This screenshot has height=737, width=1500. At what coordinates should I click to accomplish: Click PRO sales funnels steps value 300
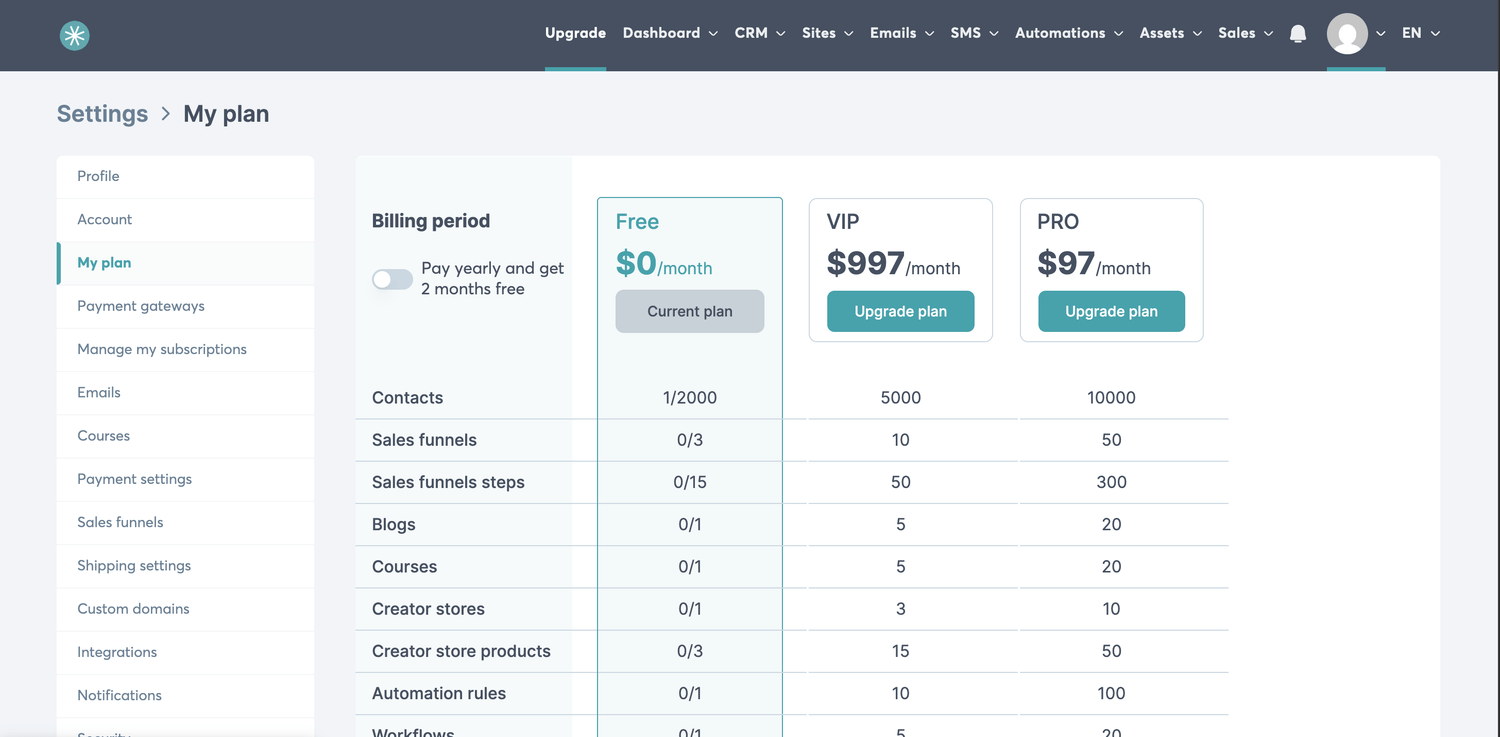[x=1111, y=482]
